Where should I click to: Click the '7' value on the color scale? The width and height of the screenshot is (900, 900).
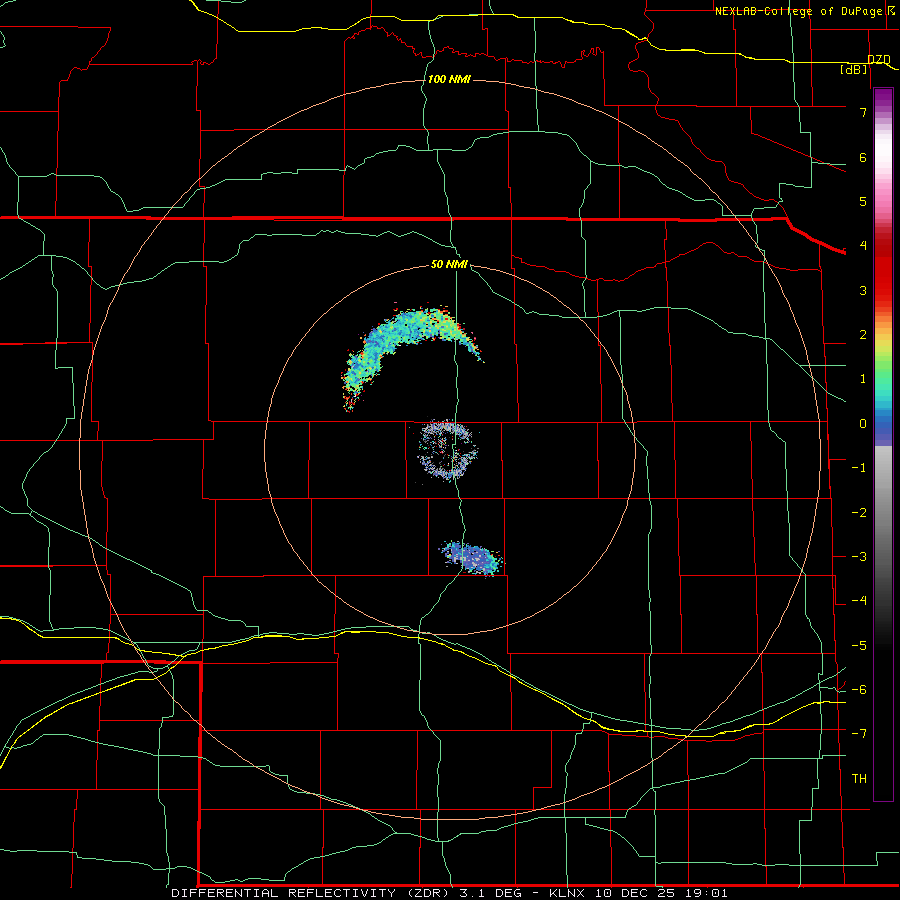coord(863,112)
